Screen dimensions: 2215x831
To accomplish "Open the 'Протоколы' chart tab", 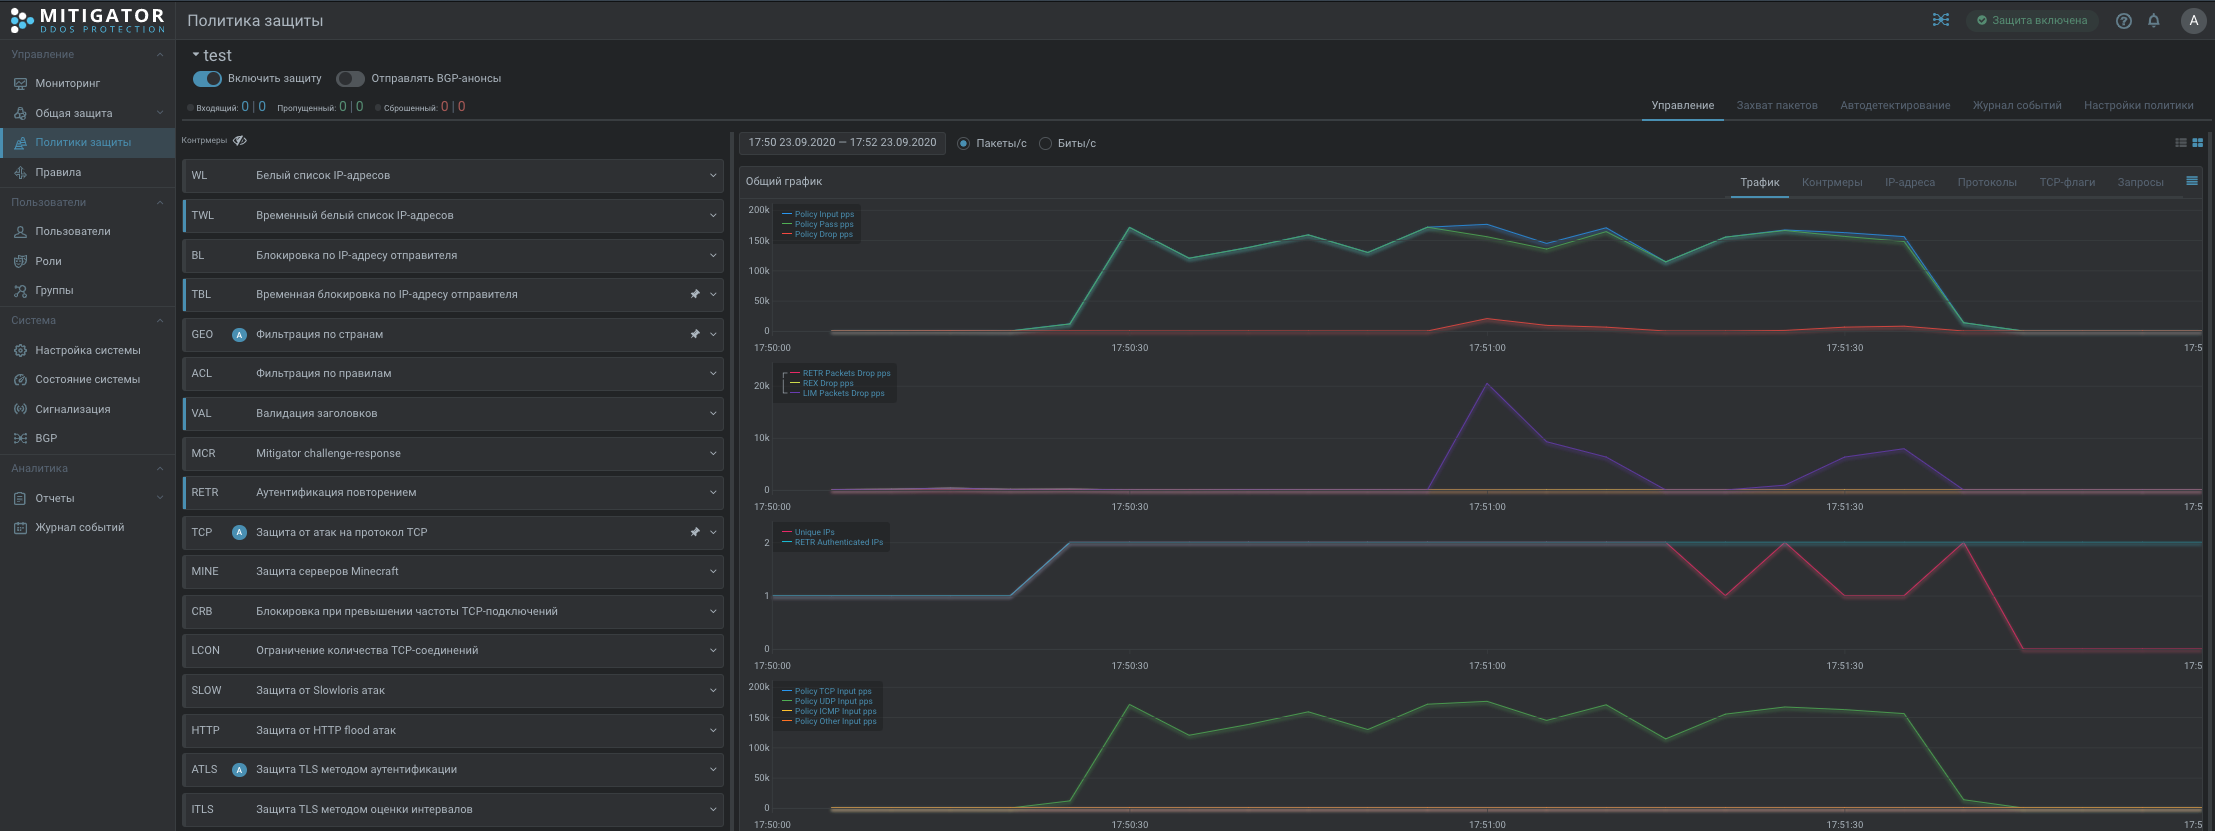I will coord(1986,182).
